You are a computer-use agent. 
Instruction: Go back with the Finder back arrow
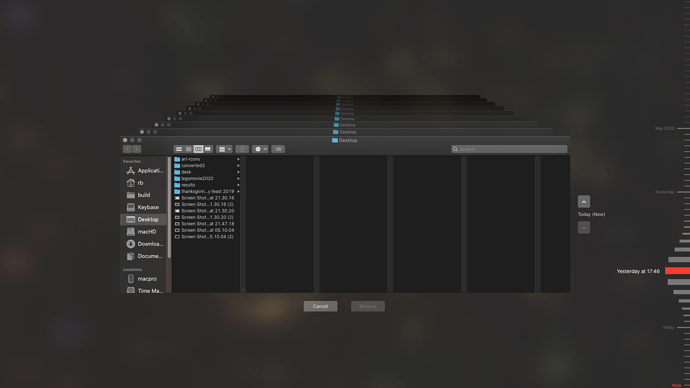127,149
